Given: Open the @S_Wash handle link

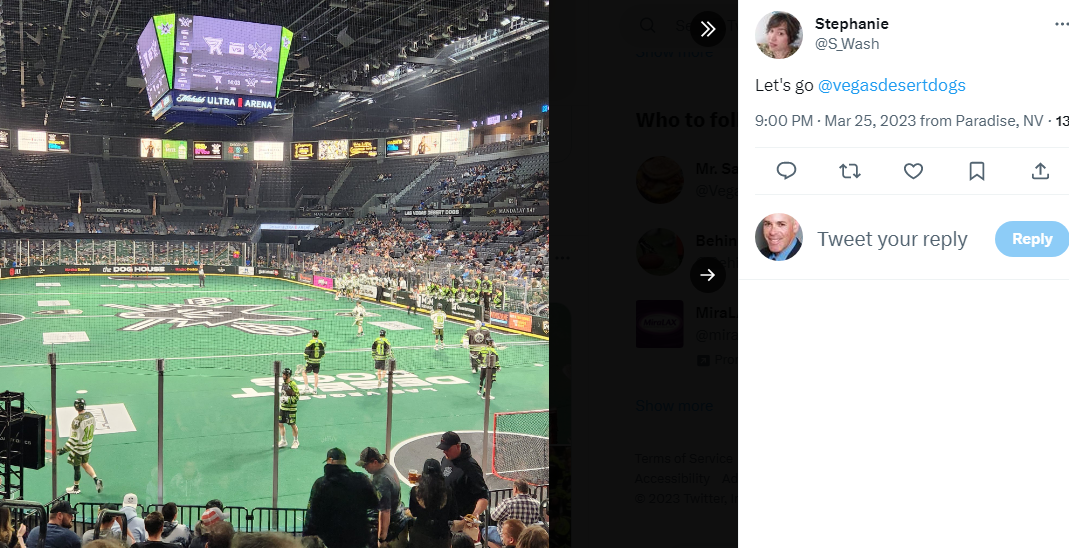Looking at the screenshot, I should point(847,44).
